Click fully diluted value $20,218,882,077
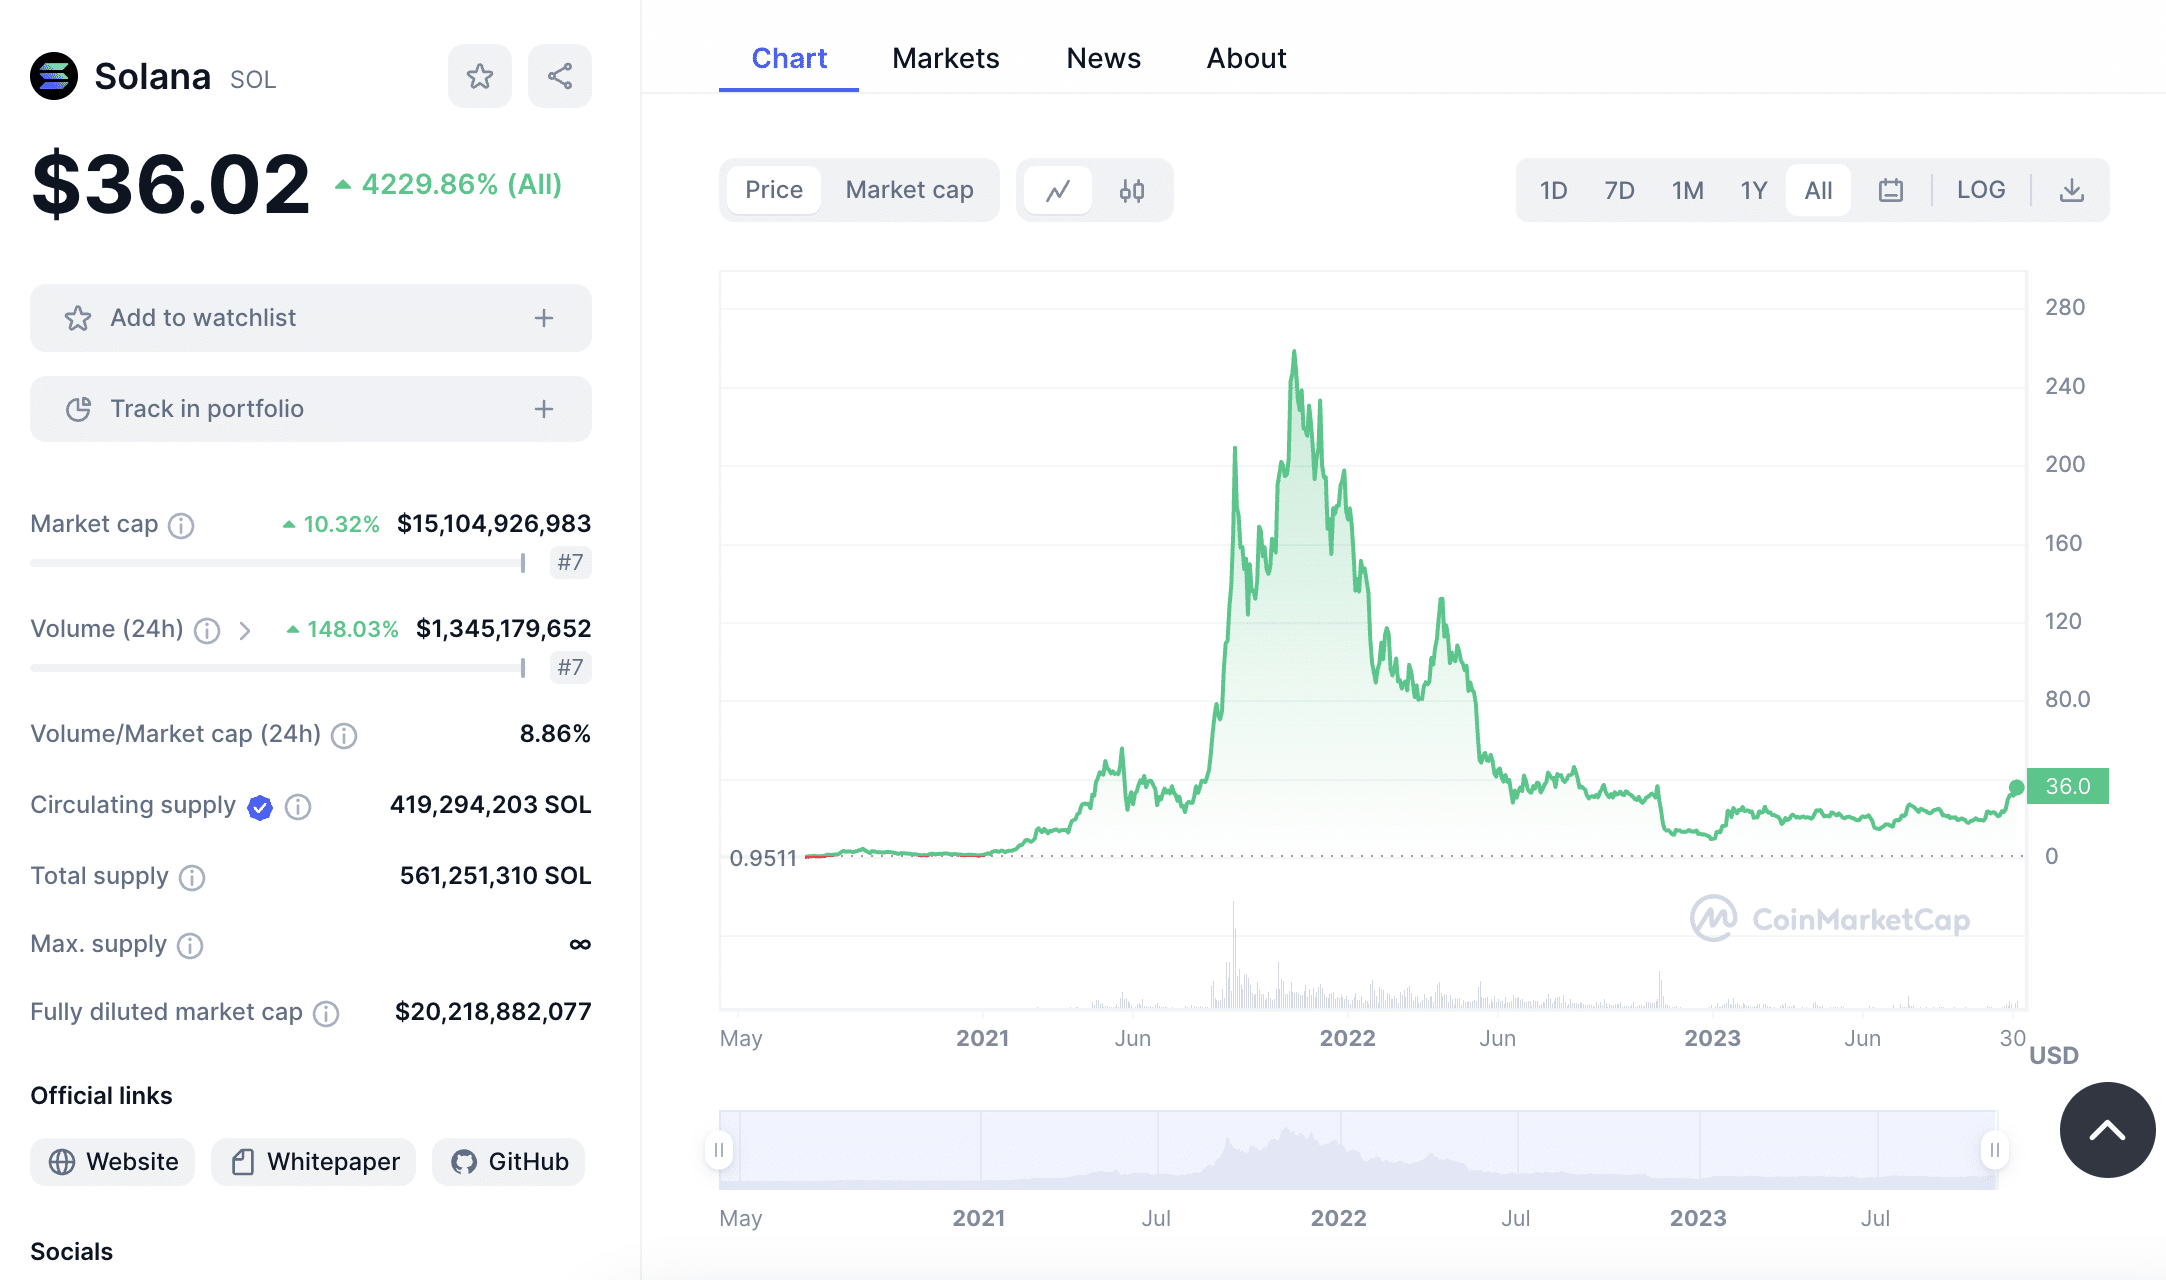 493,1012
